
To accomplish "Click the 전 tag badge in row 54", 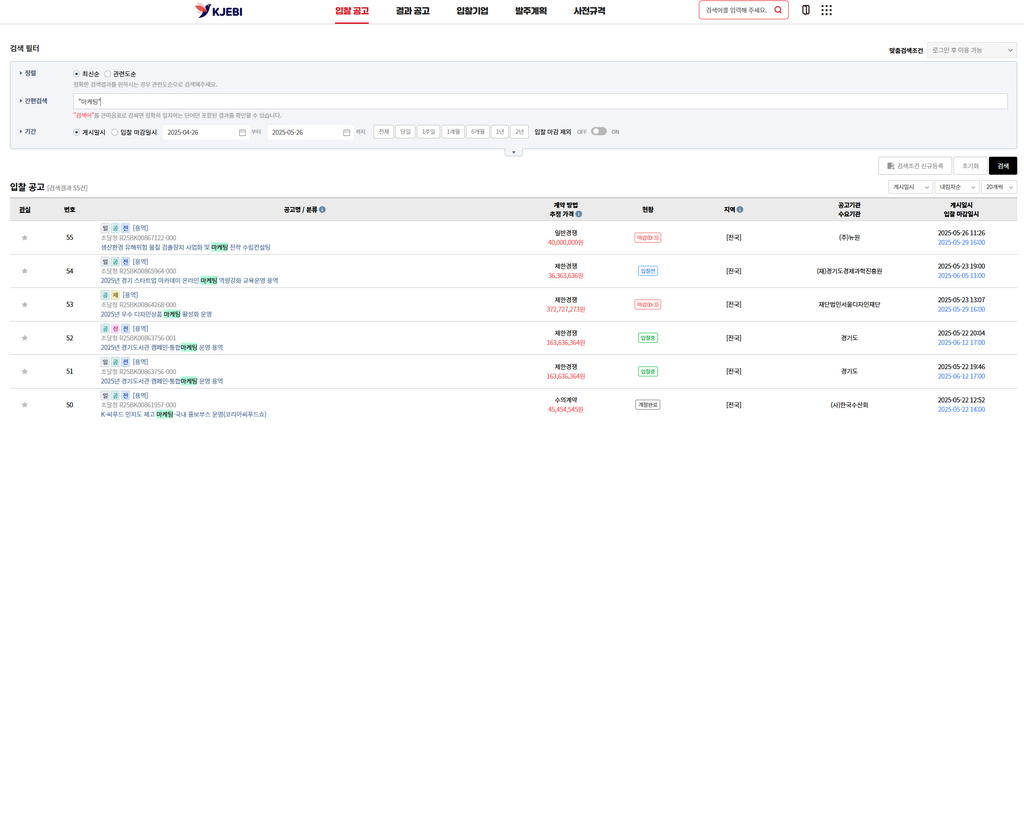I will click(x=125, y=262).
